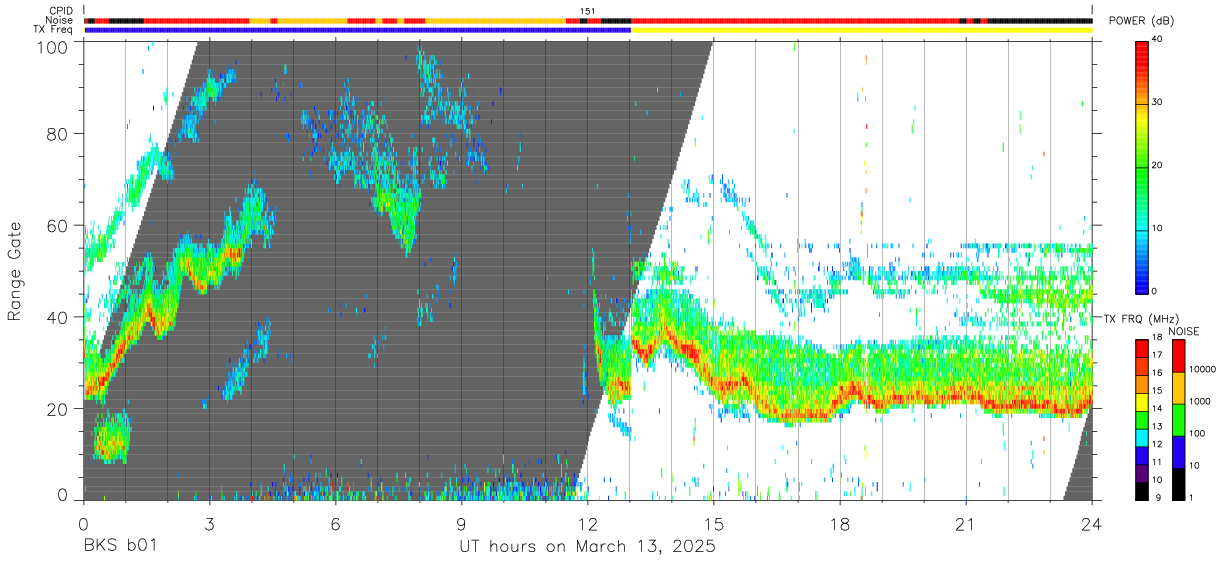The height and width of the screenshot is (567, 1228).
Task: Click the TX FRQ (MHz) color scale
Action: tap(1141, 419)
